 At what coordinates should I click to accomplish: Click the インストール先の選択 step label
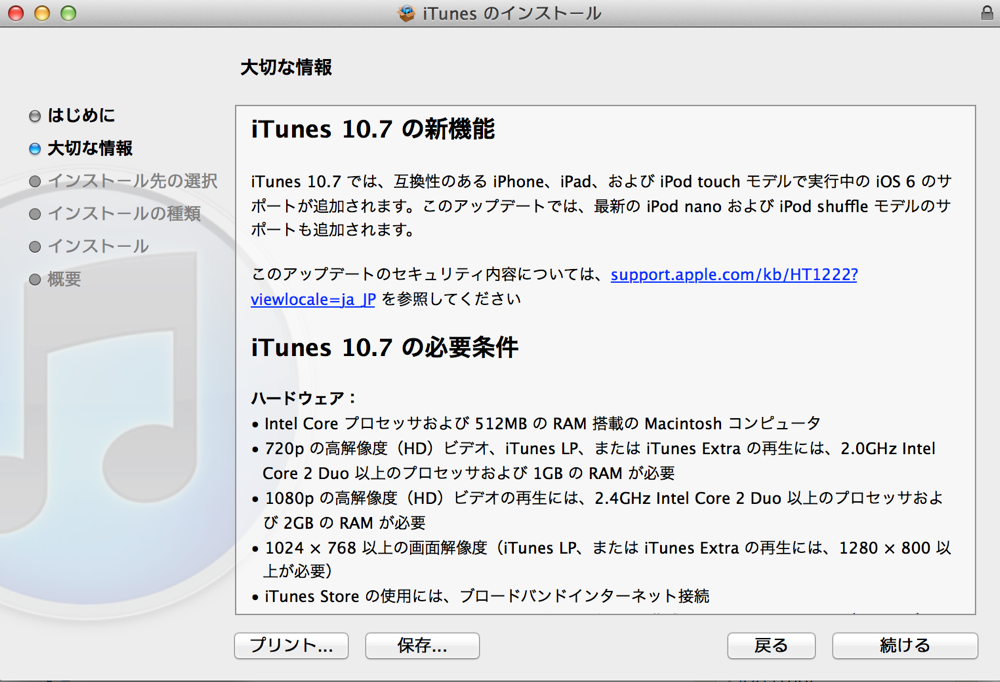133,181
